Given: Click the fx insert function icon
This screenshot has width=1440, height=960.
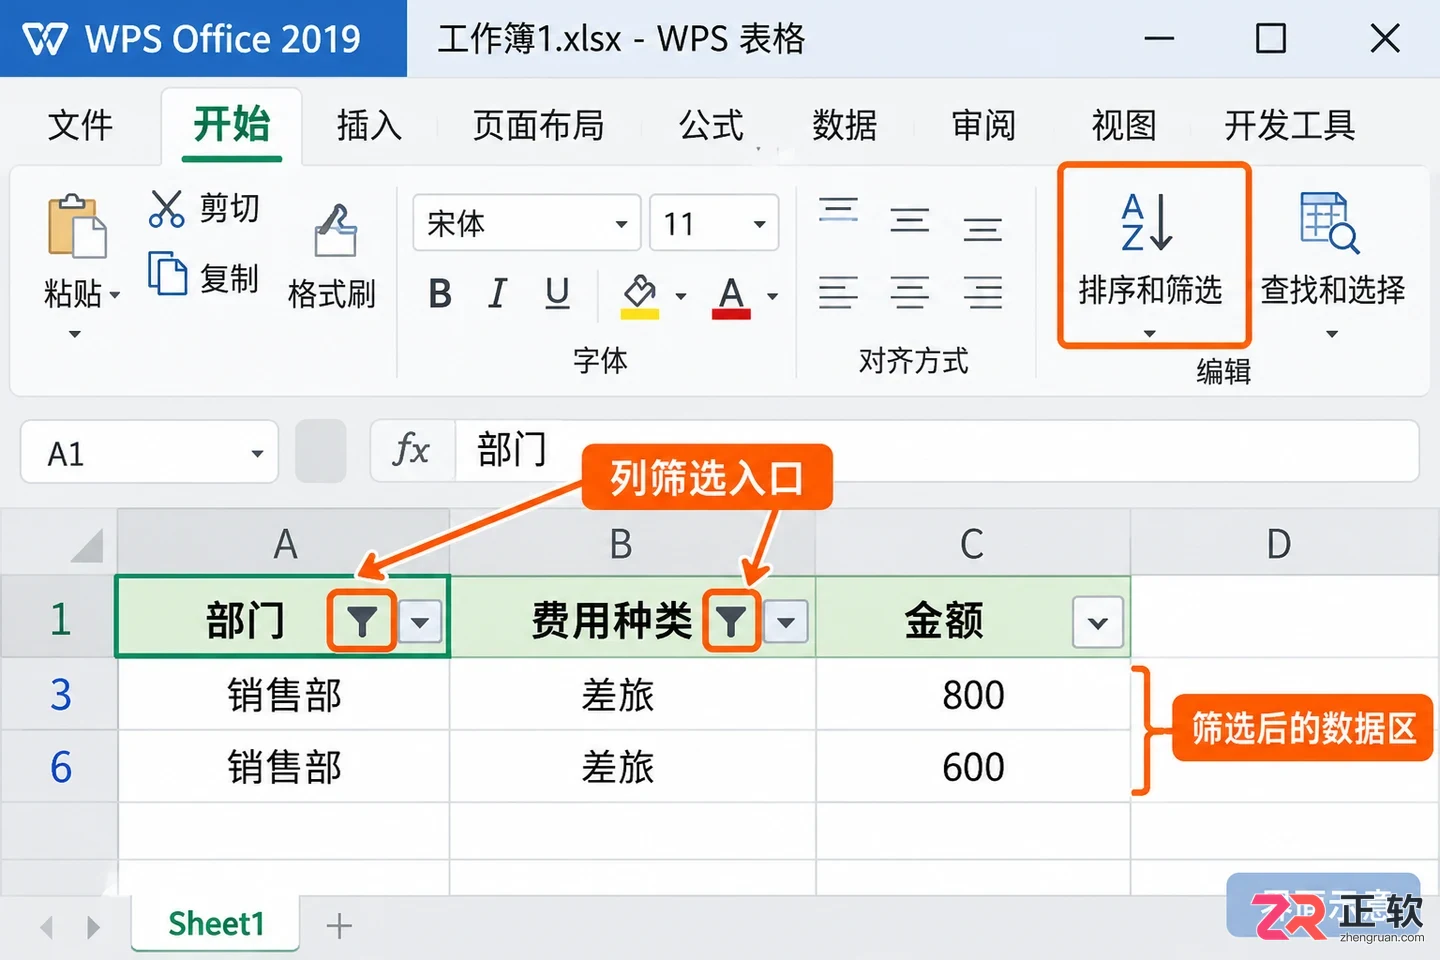Looking at the screenshot, I should click(412, 451).
